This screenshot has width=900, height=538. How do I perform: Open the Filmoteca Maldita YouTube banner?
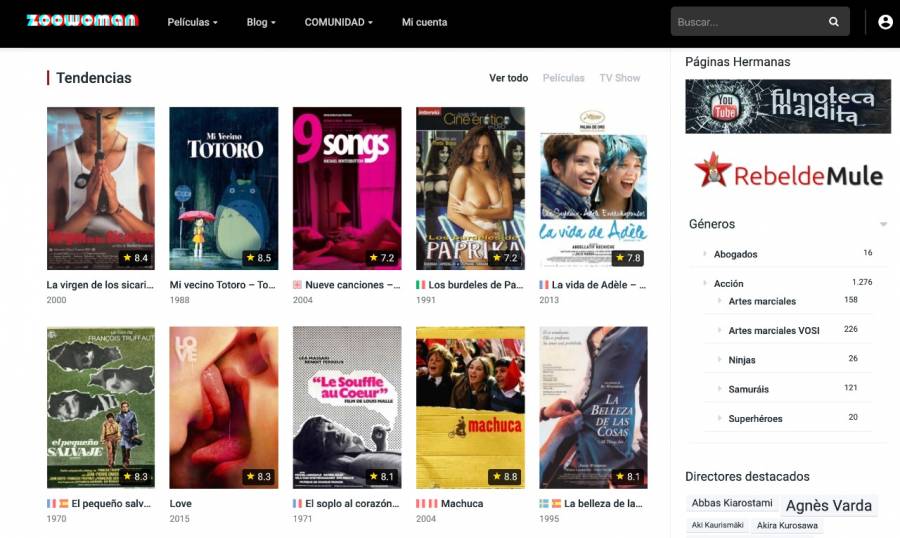pos(787,106)
